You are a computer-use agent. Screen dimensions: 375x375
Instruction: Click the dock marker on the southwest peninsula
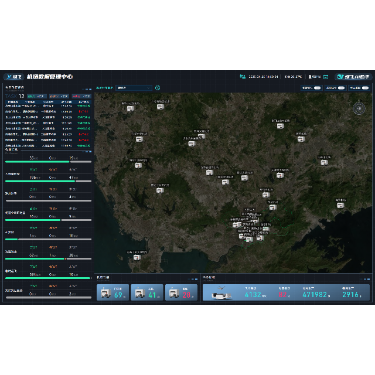click(137, 257)
